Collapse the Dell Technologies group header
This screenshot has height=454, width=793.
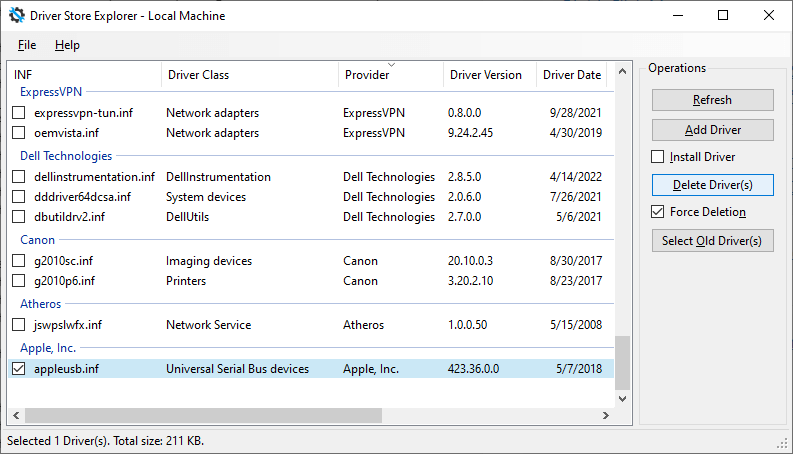pos(66,156)
